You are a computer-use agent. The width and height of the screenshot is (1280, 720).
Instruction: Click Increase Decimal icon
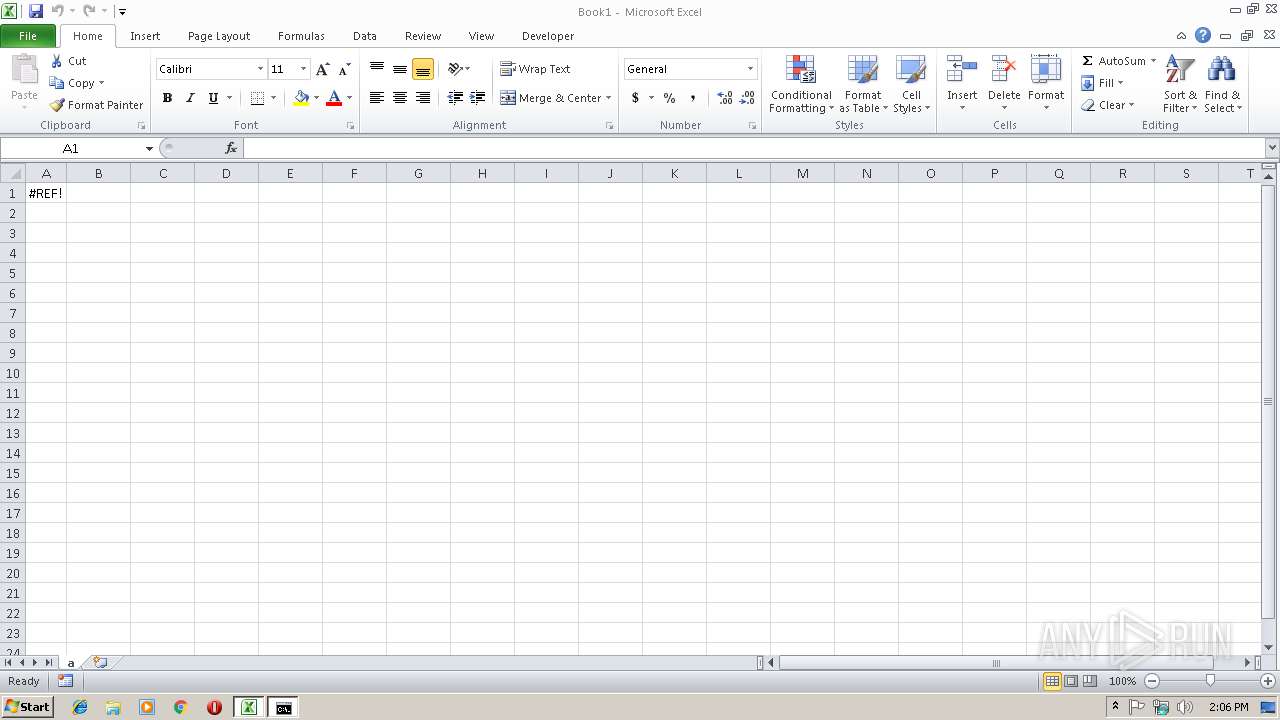tap(725, 98)
